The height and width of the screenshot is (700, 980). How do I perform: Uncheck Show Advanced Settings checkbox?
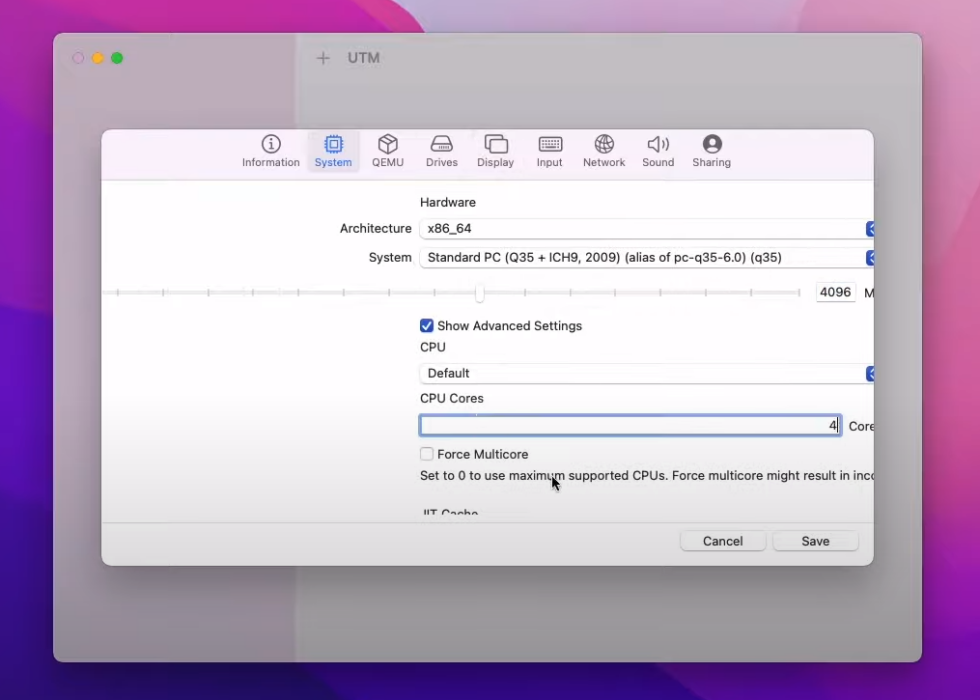pyautogui.click(x=427, y=326)
